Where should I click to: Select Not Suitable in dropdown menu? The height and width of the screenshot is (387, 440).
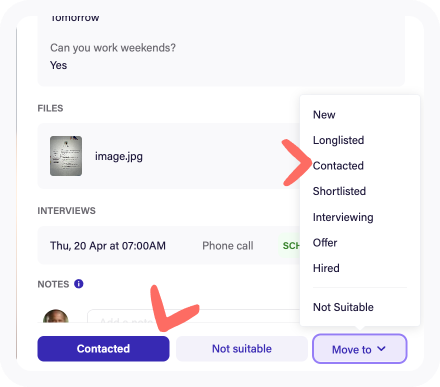pyautogui.click(x=343, y=307)
